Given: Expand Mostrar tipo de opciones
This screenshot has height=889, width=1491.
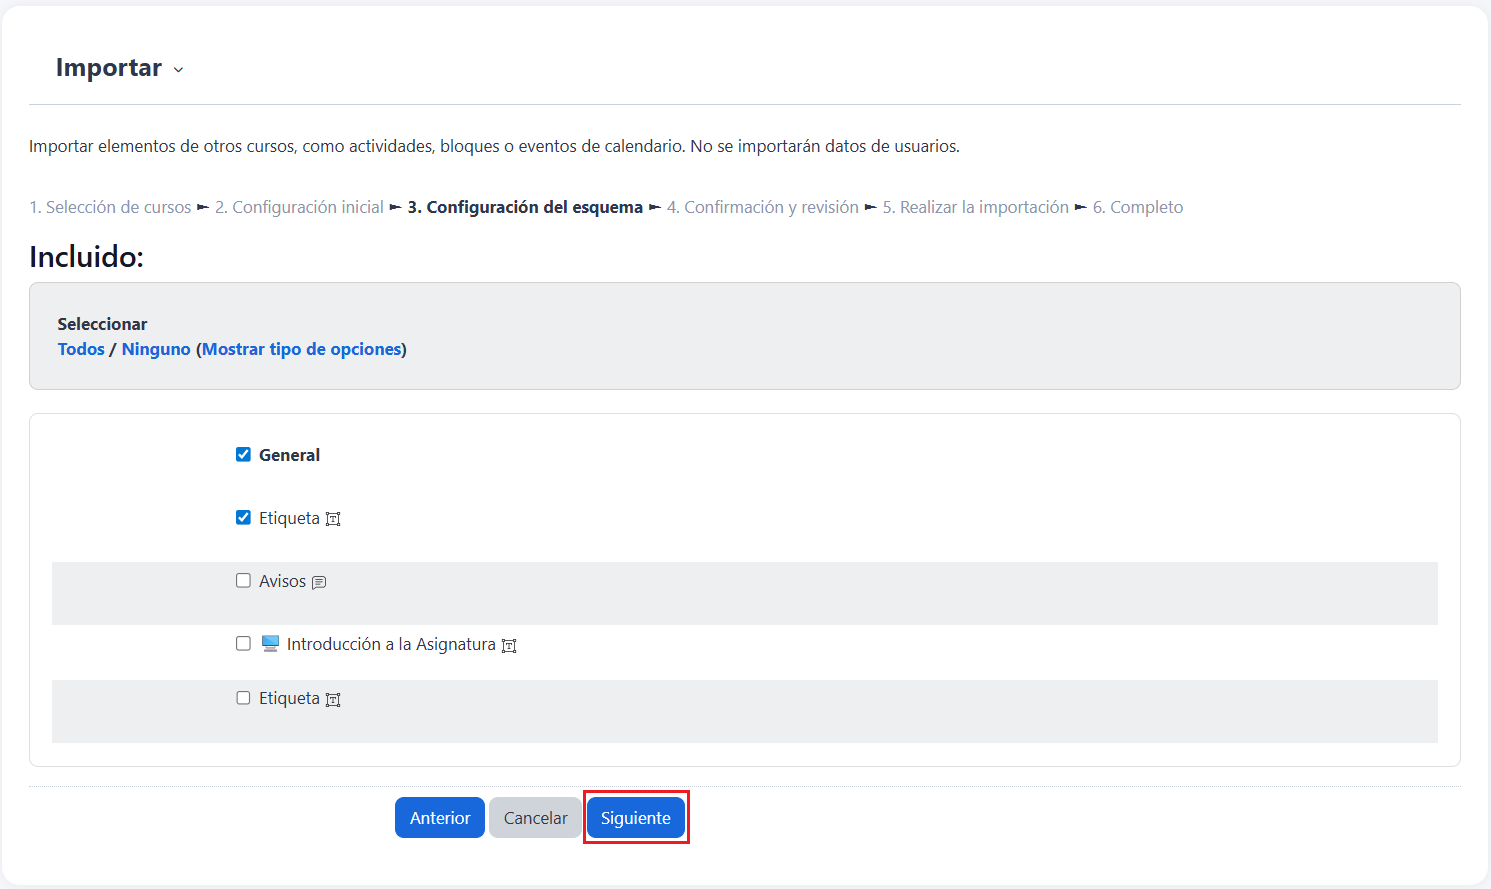Looking at the screenshot, I should point(301,349).
